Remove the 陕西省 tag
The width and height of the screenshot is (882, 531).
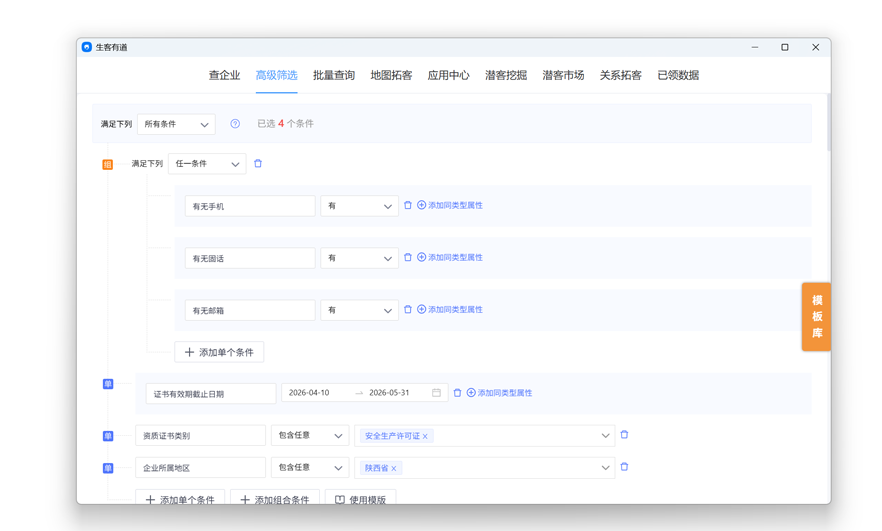[394, 469]
